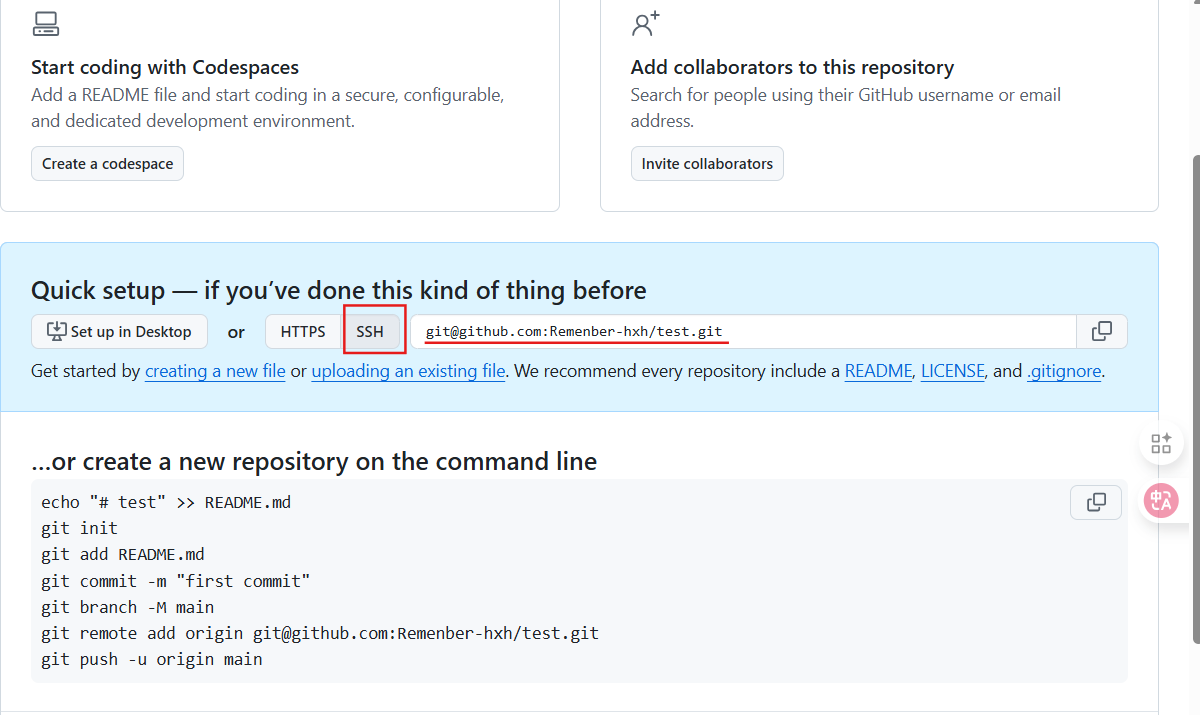Click the clipboard icon beside the quick setup field

(x=1101, y=331)
